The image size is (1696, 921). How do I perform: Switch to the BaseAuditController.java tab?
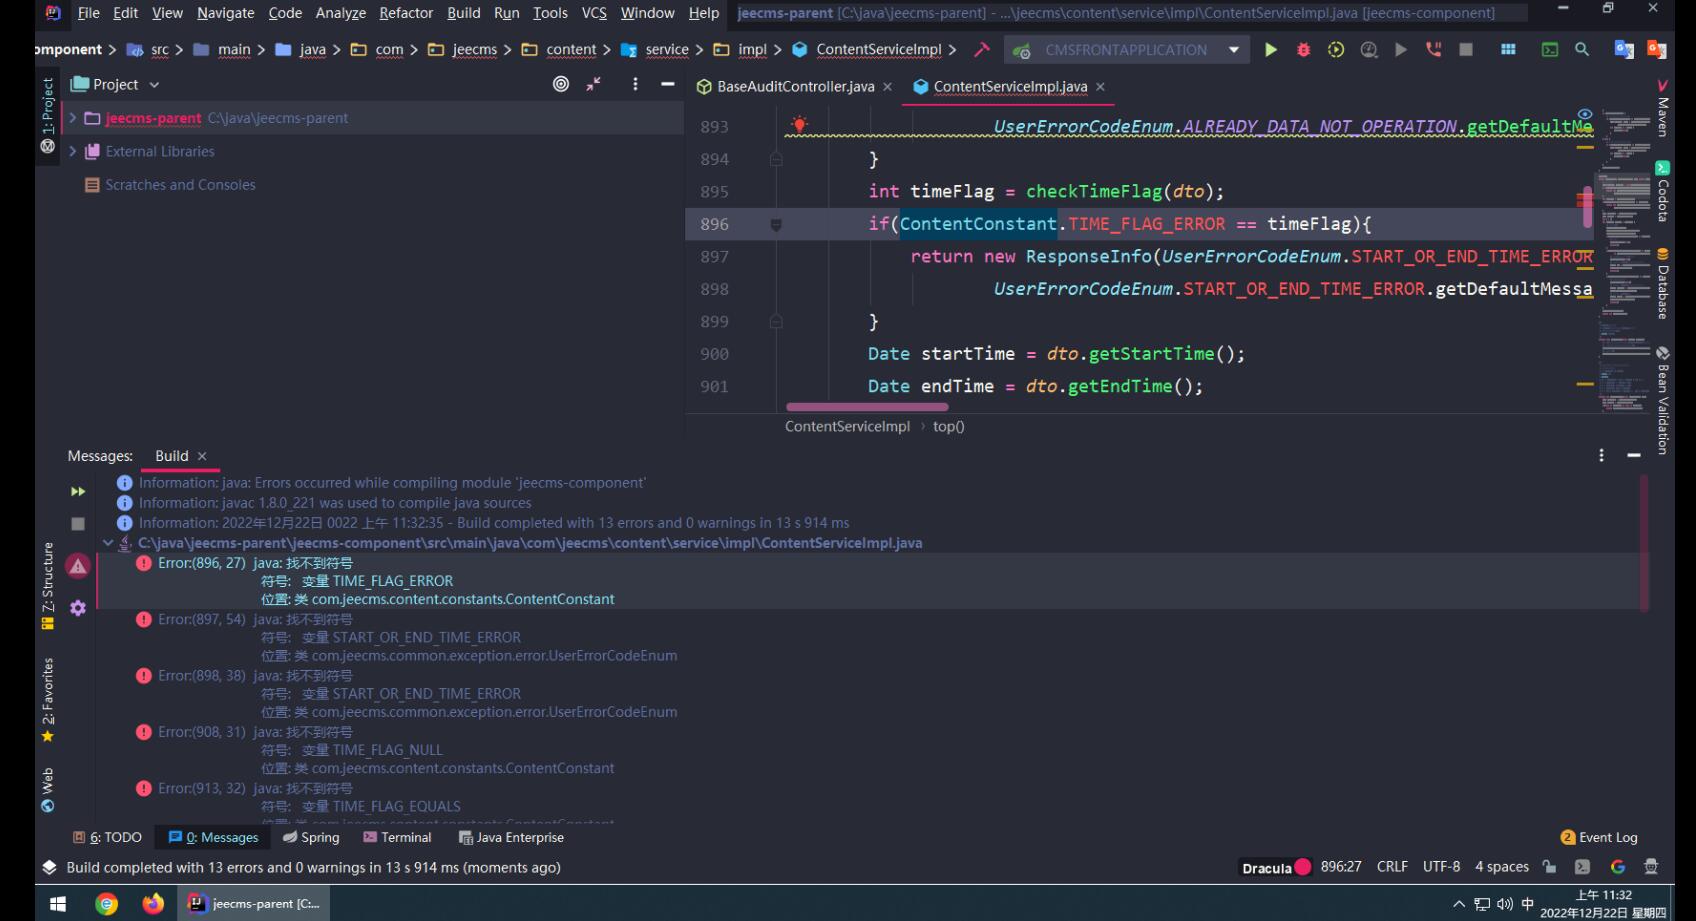tap(795, 87)
